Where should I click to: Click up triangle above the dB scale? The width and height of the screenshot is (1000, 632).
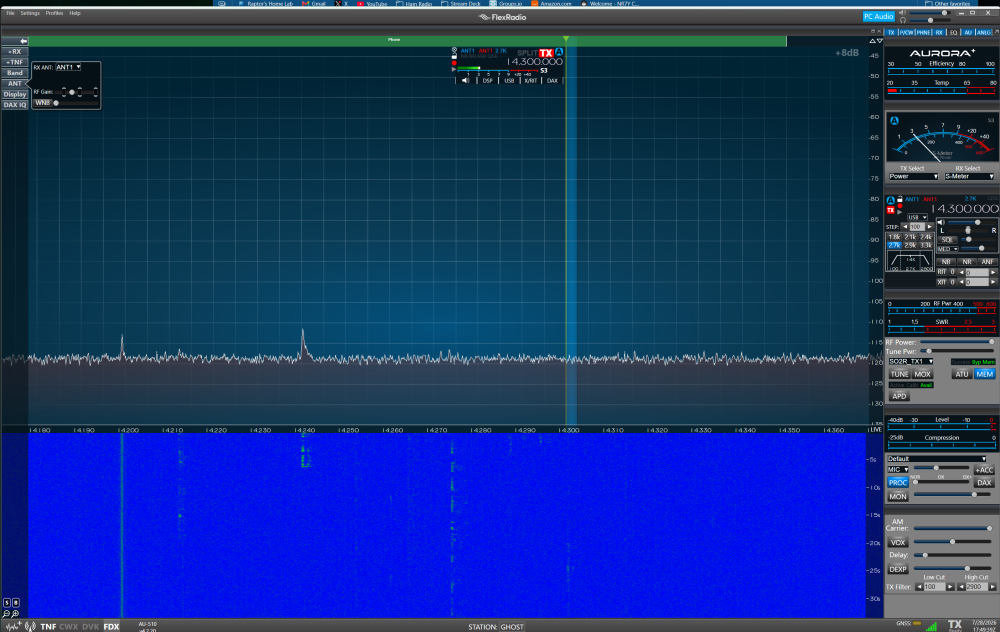click(x=872, y=41)
